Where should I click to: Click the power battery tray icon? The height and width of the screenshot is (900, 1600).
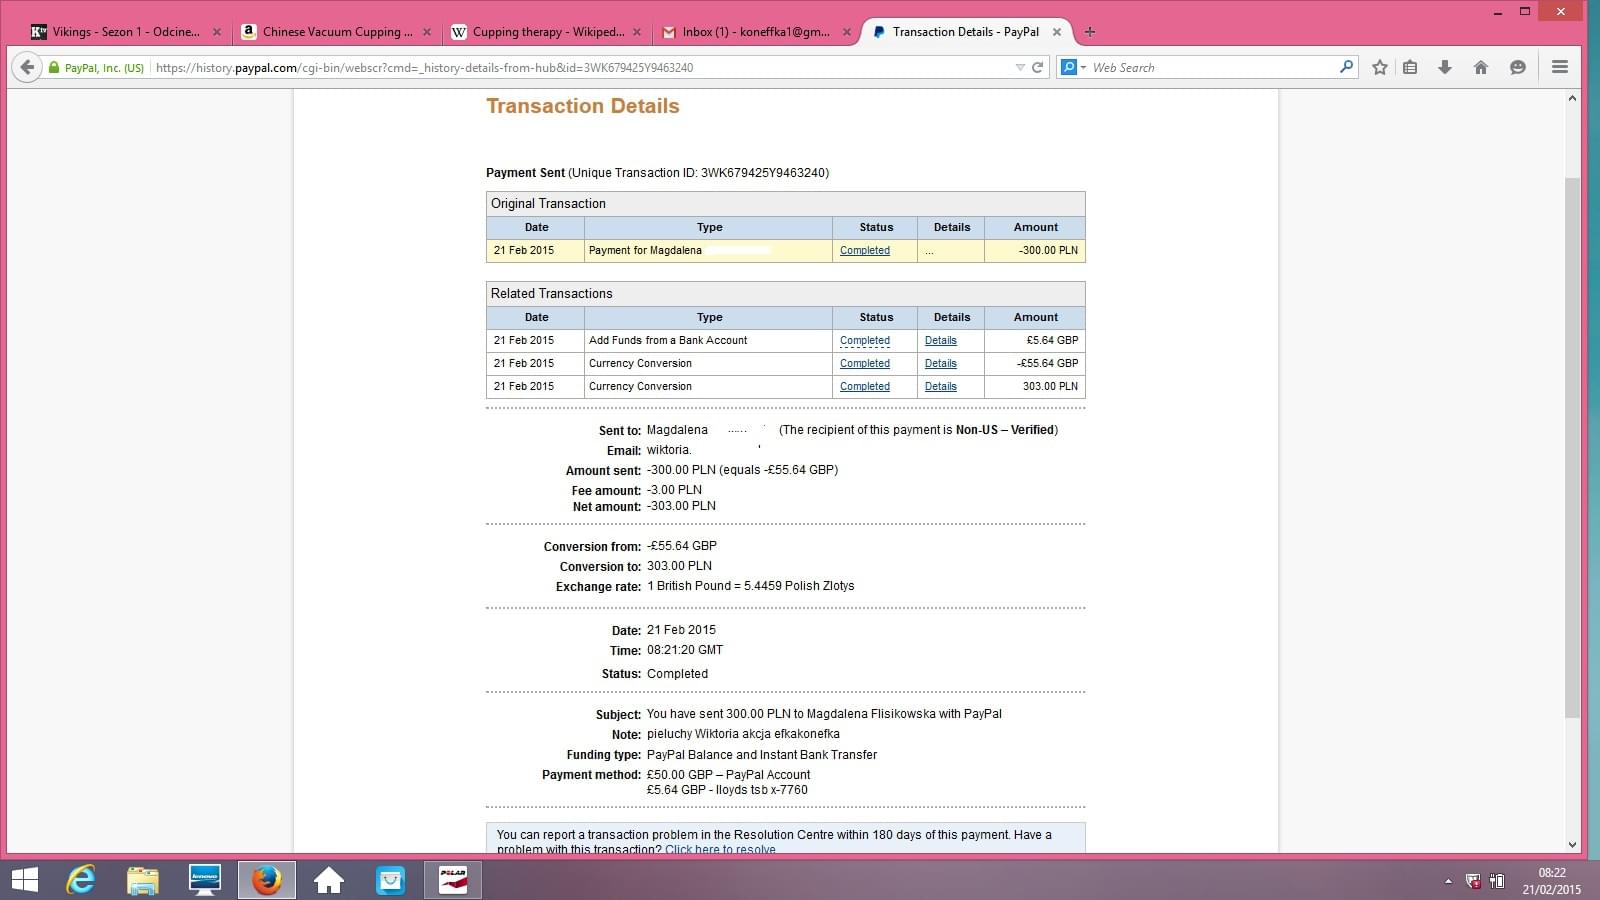(x=1497, y=881)
